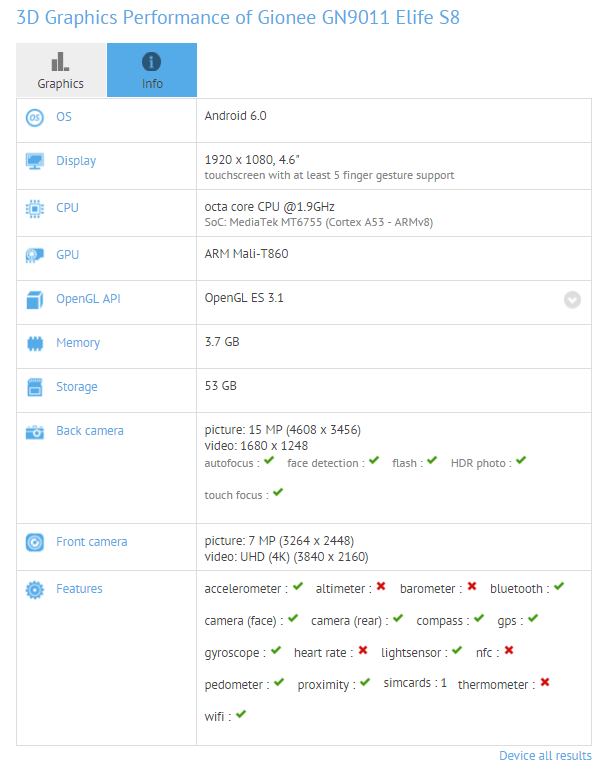
Task: Click the simcards : 1 text
Action: (415, 683)
